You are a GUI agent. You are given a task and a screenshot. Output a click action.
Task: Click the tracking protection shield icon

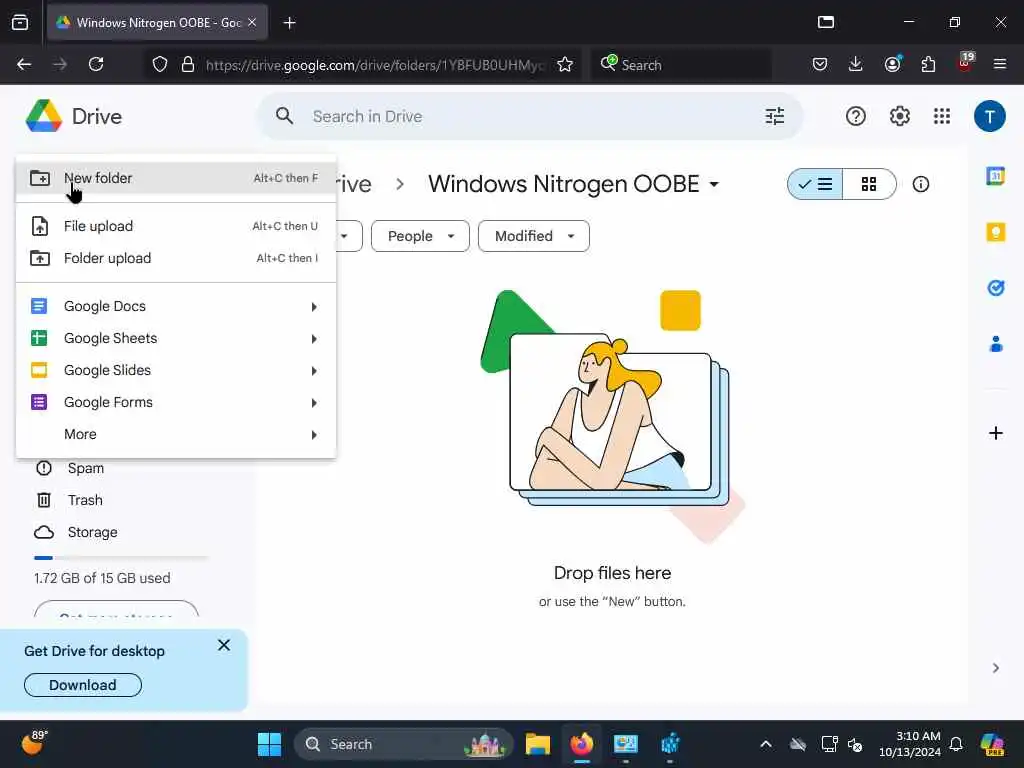point(160,64)
